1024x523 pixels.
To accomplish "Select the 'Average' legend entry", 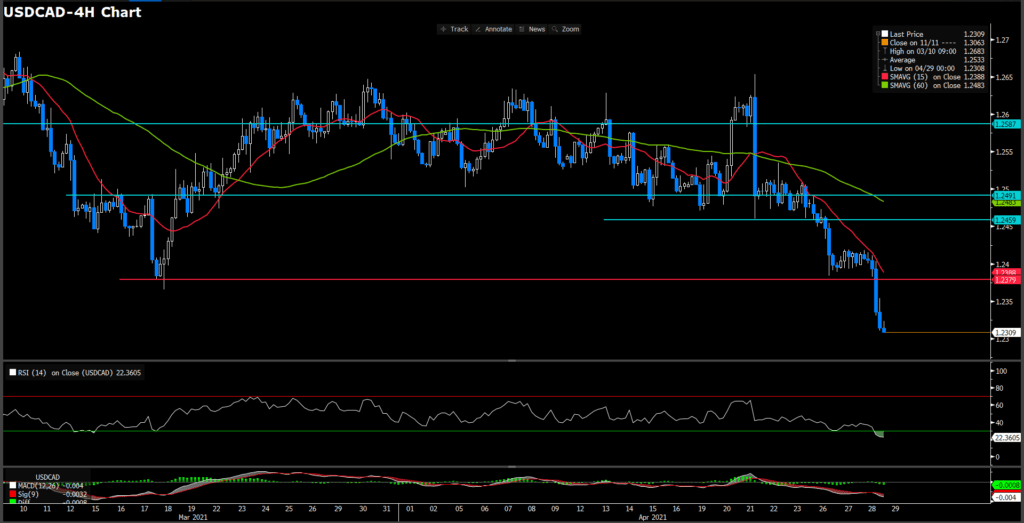I will point(903,59).
